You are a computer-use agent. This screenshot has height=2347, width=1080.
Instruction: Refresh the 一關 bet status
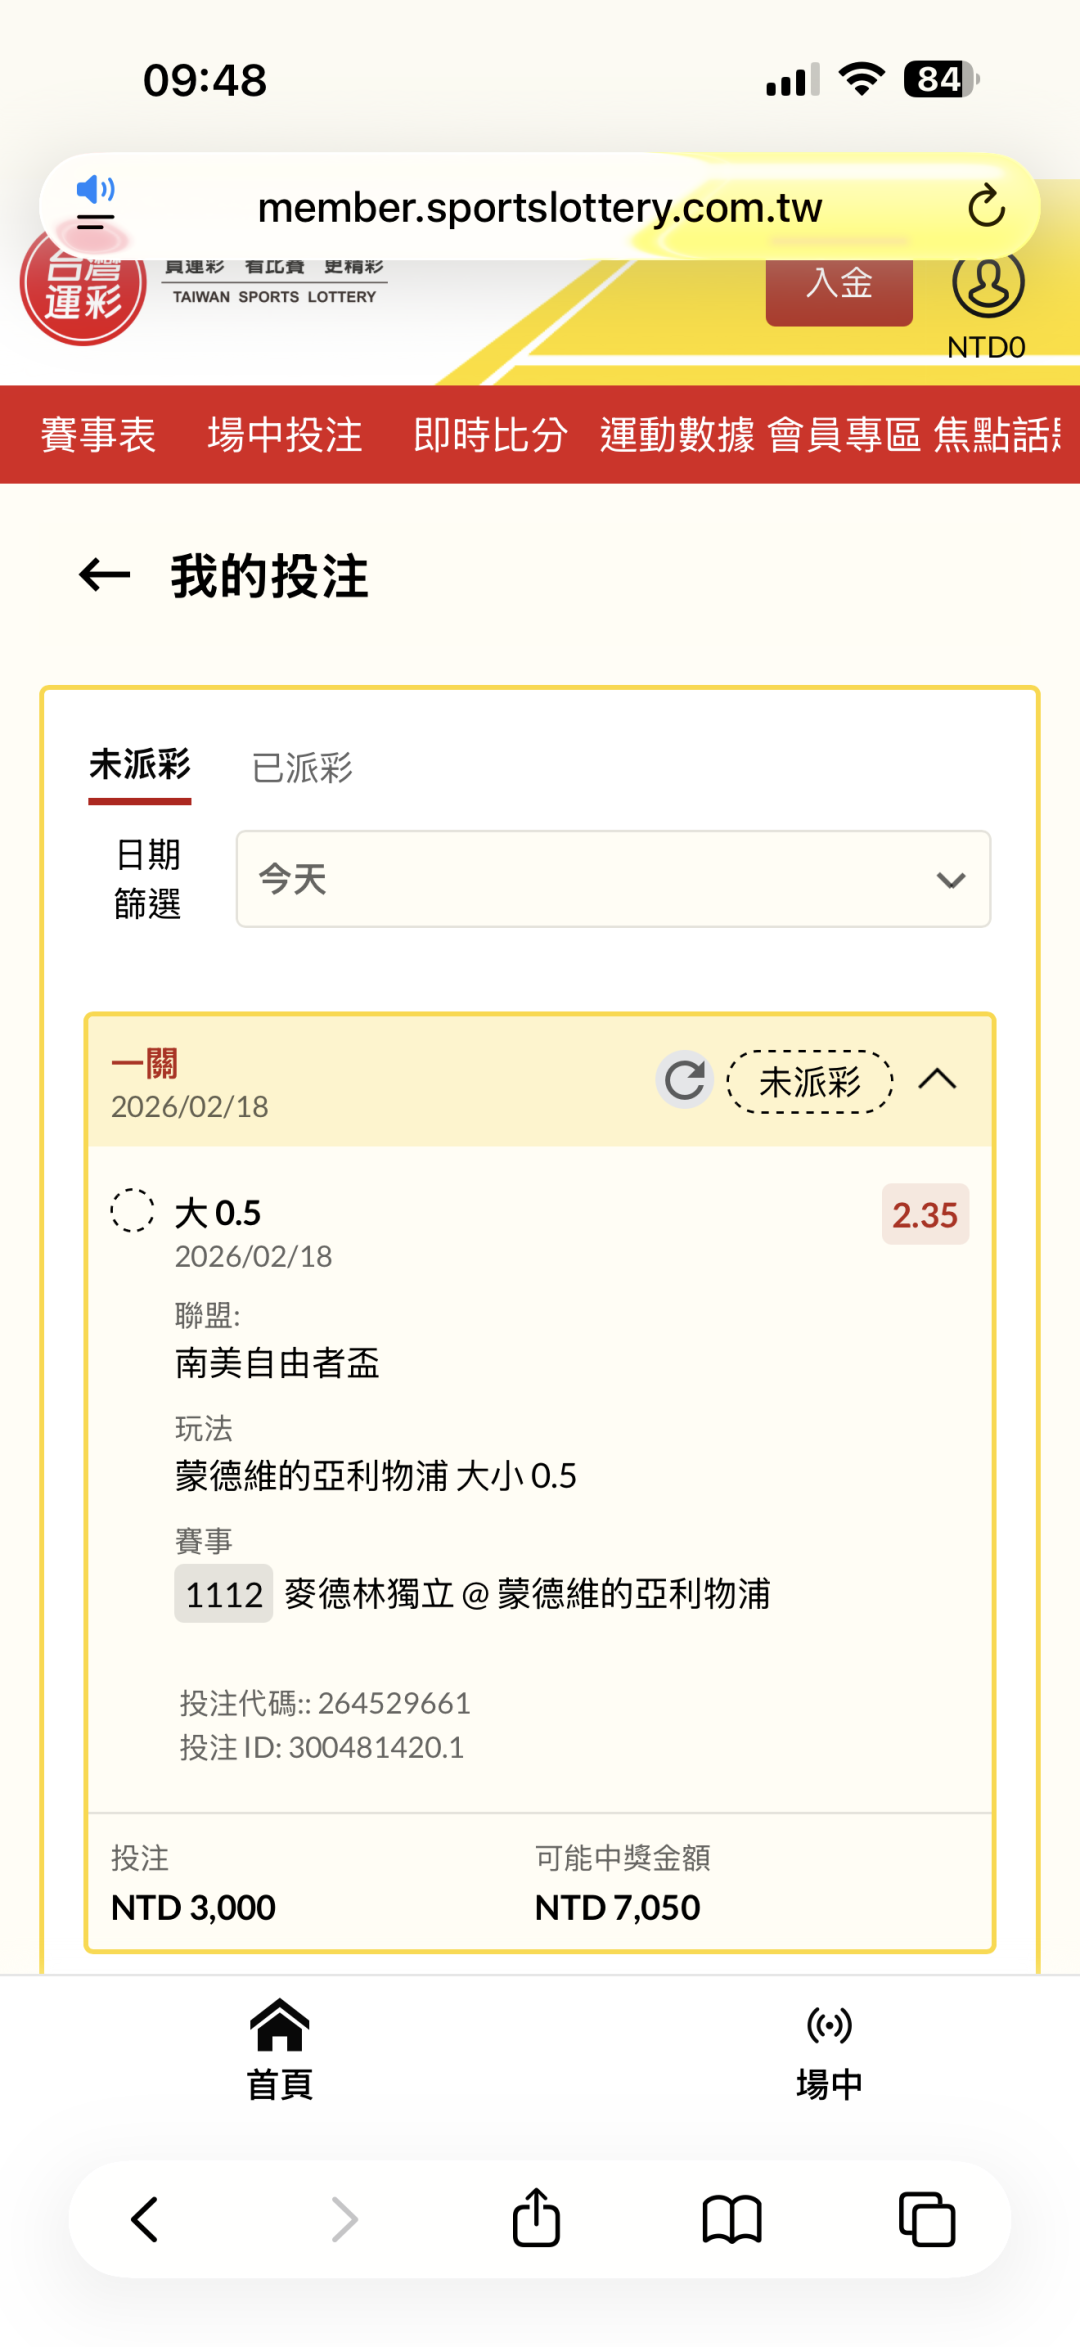[x=685, y=1080]
